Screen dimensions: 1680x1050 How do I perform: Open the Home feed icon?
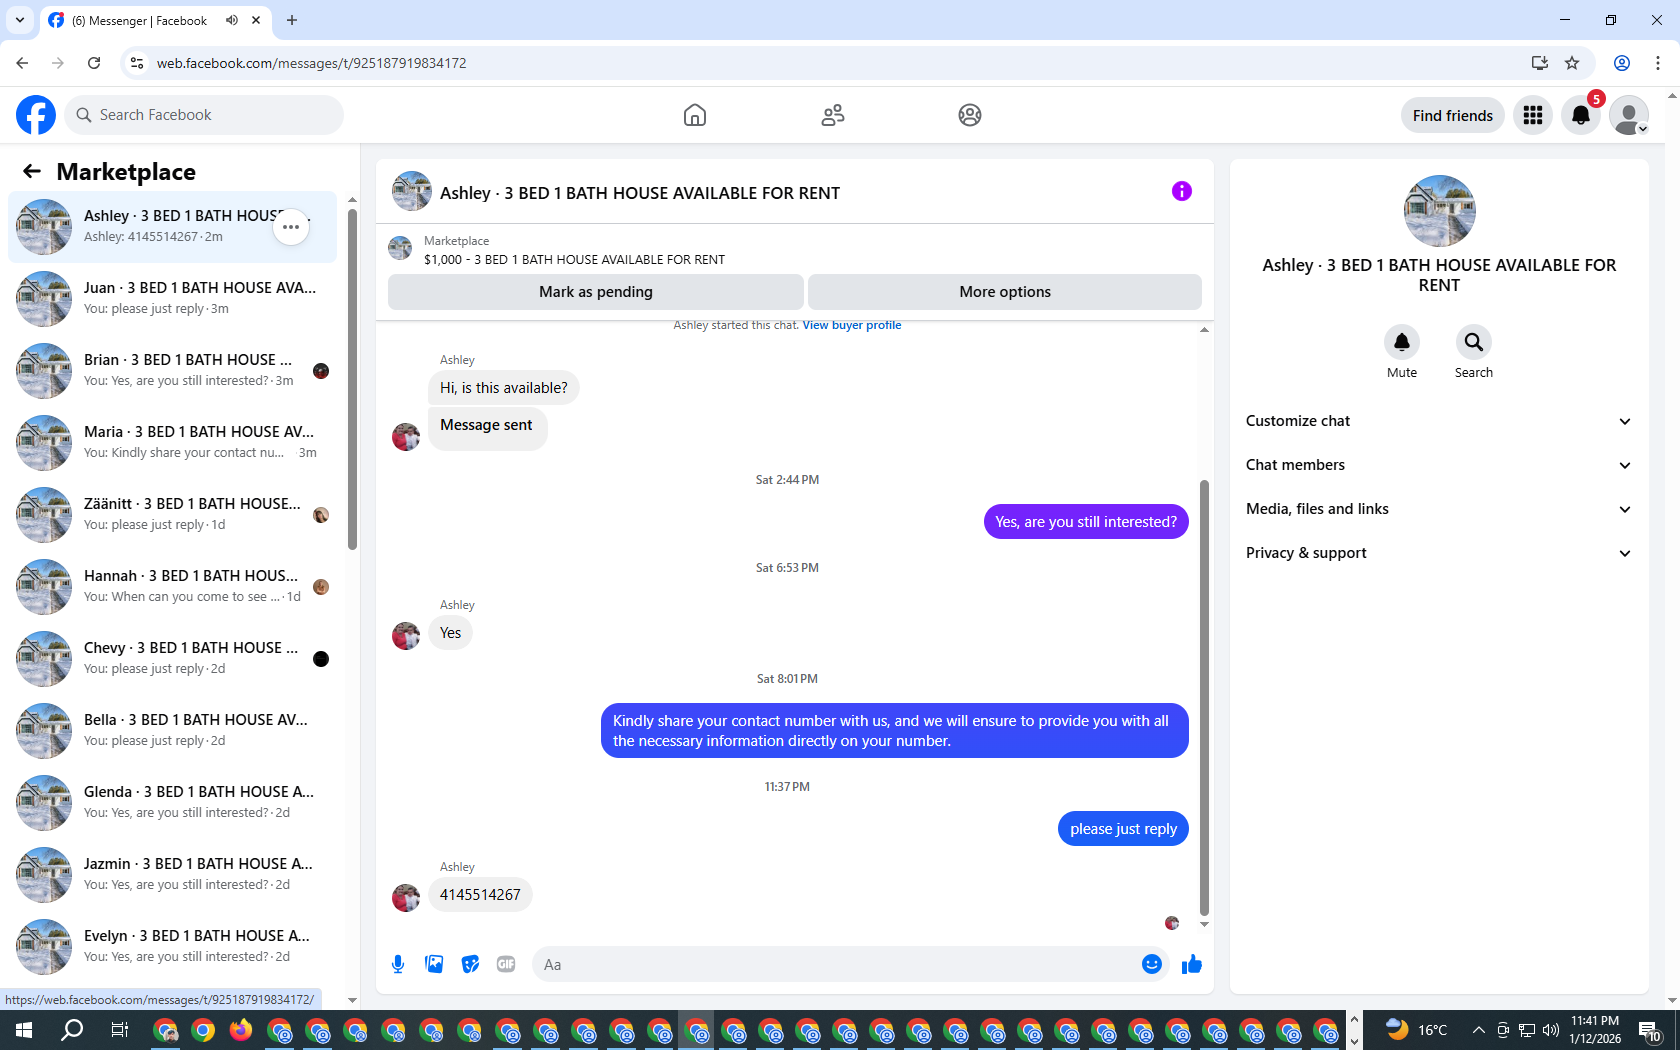[695, 115]
